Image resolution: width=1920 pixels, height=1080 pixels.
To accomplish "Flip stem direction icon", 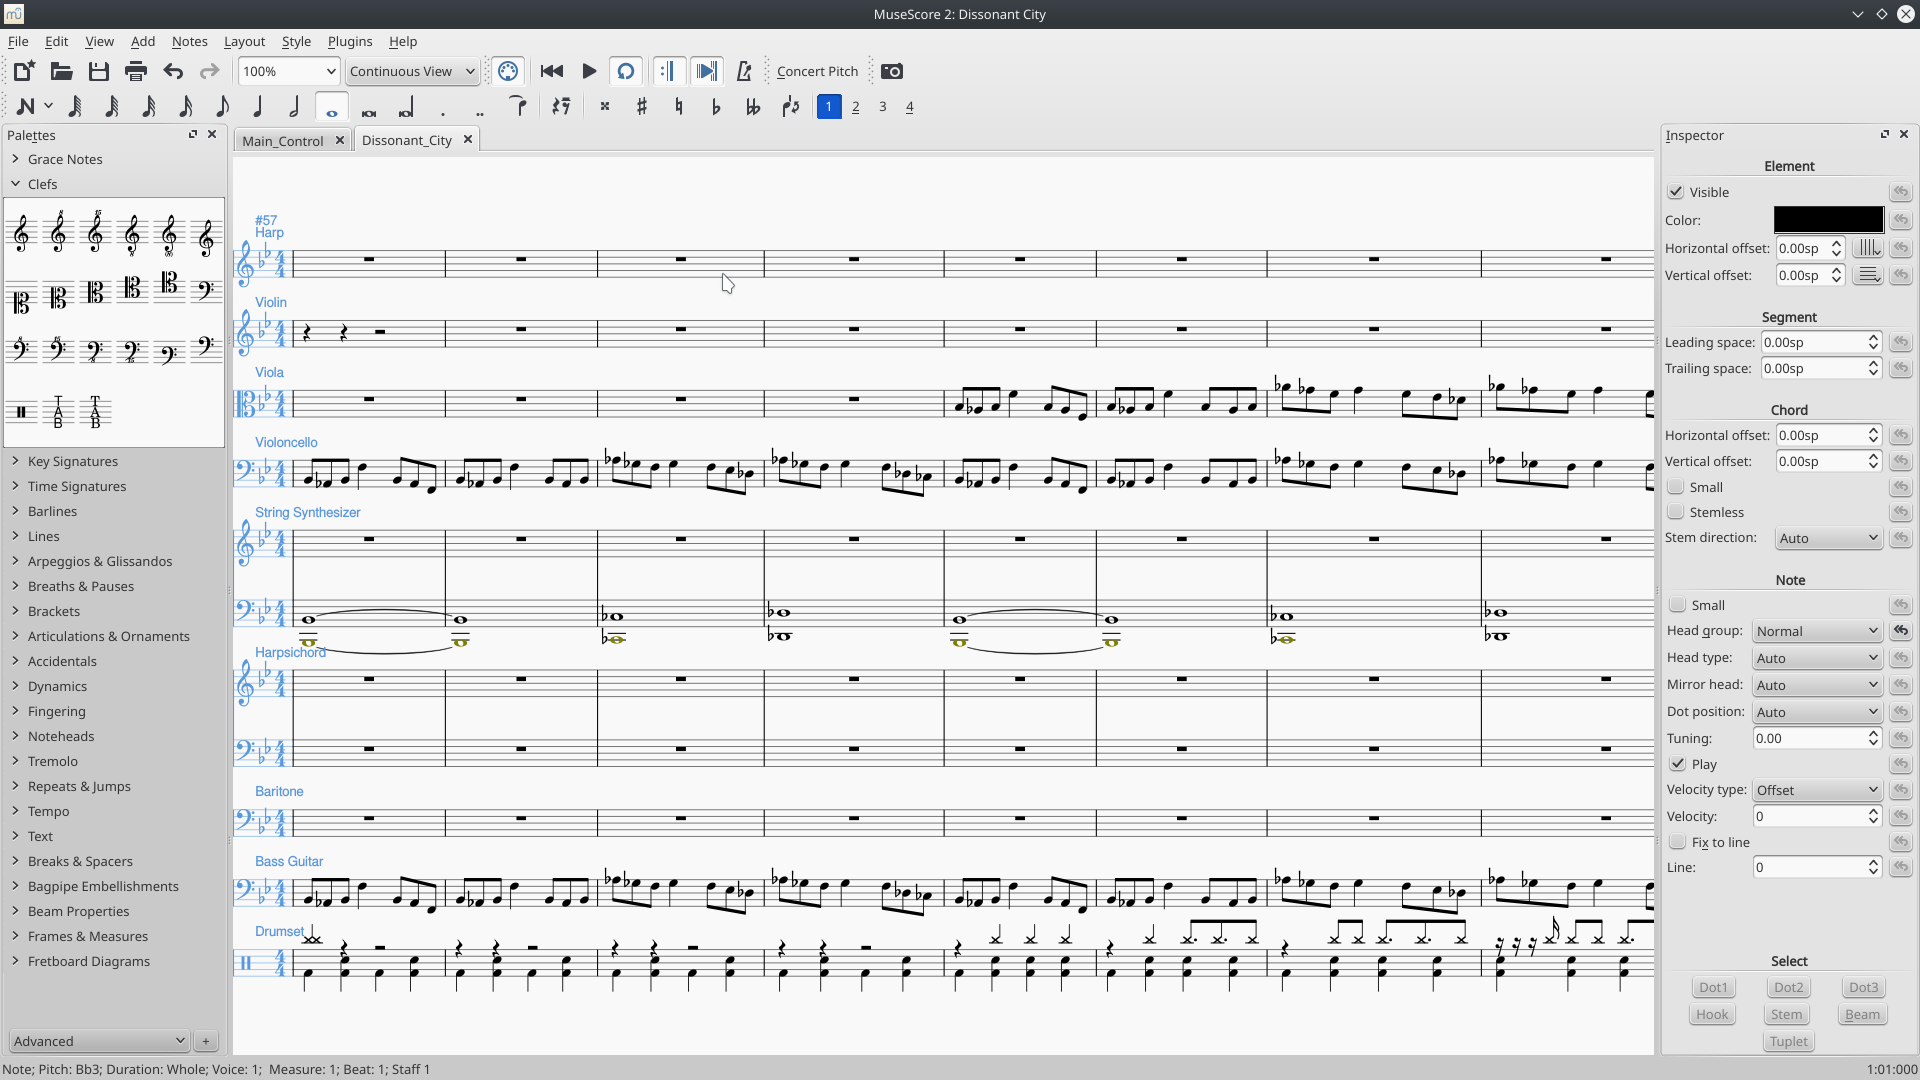I will pyautogui.click(x=791, y=107).
